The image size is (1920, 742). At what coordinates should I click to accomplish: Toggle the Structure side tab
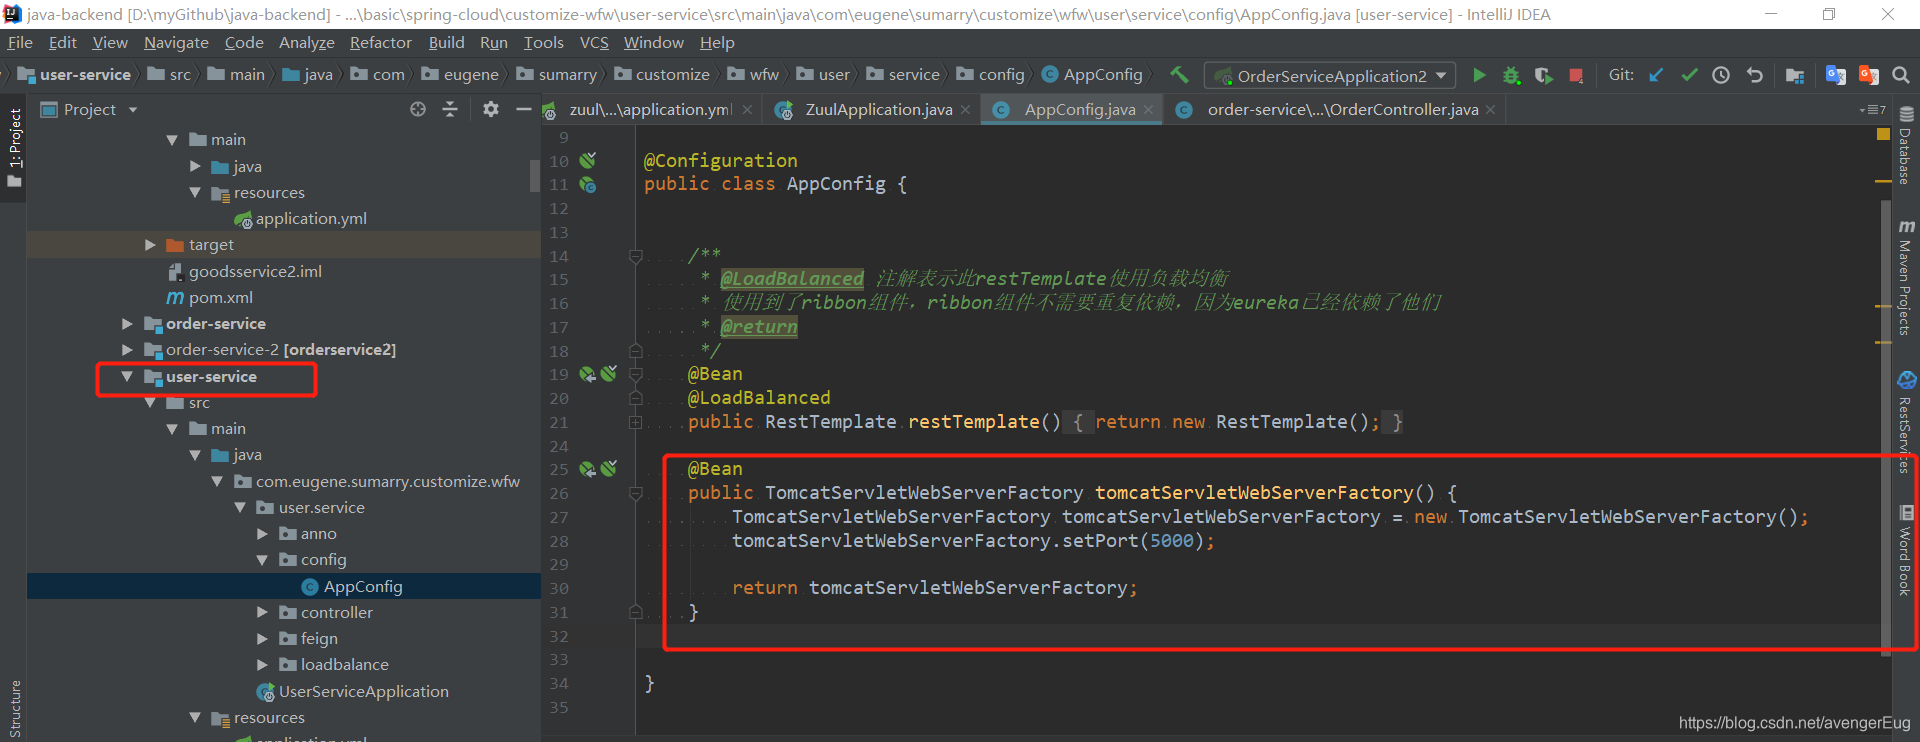(x=14, y=708)
